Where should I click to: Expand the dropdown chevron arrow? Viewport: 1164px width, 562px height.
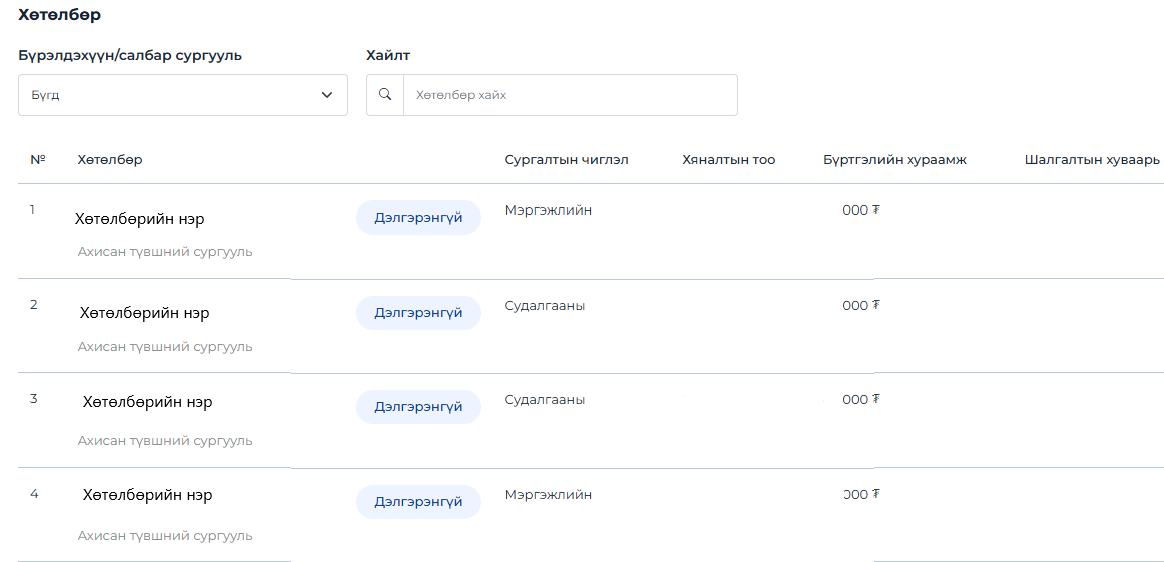[x=327, y=95]
